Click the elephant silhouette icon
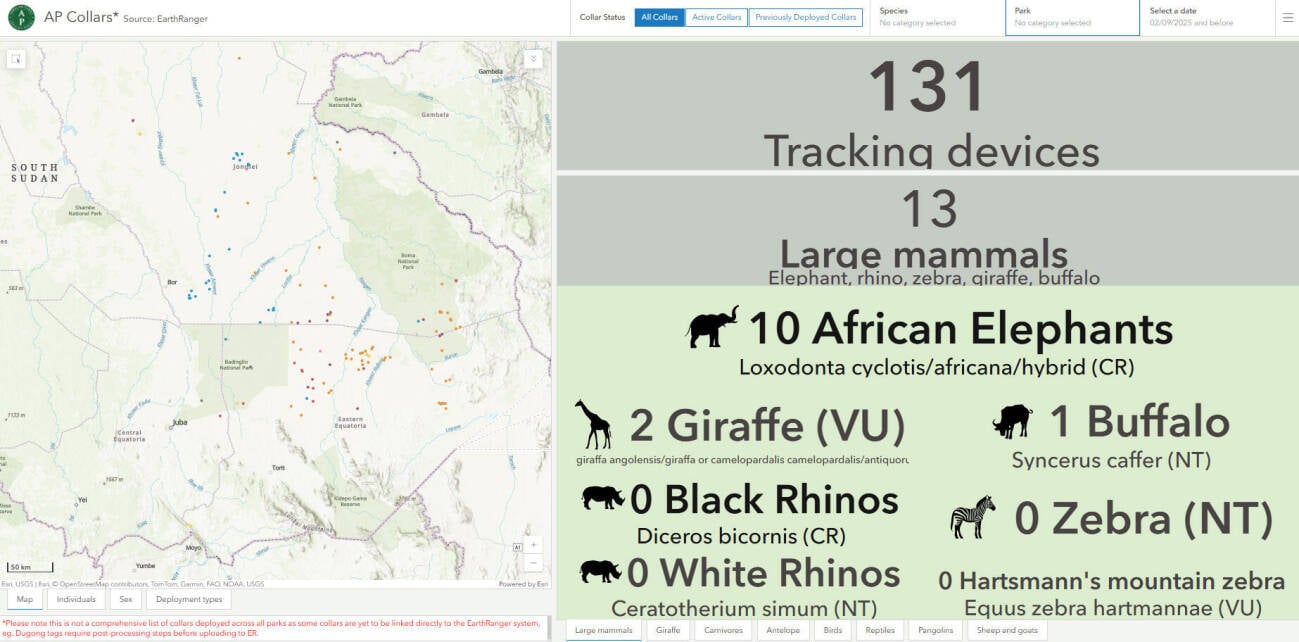The image size is (1299, 642). [713, 327]
